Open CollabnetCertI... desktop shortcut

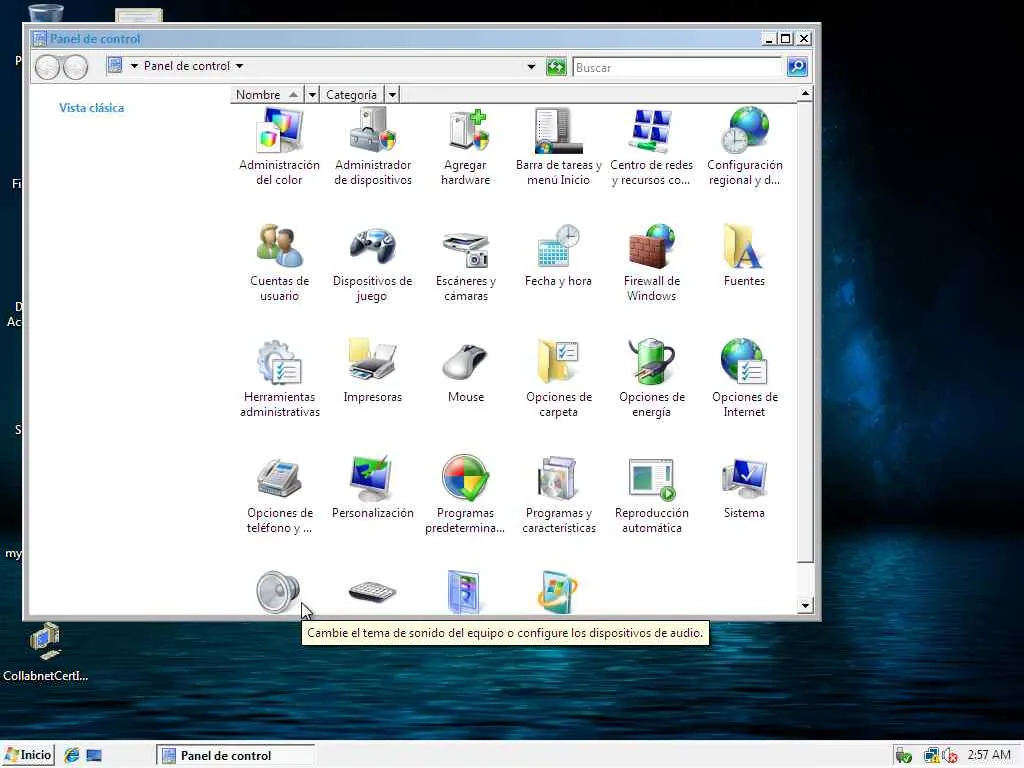click(45, 652)
